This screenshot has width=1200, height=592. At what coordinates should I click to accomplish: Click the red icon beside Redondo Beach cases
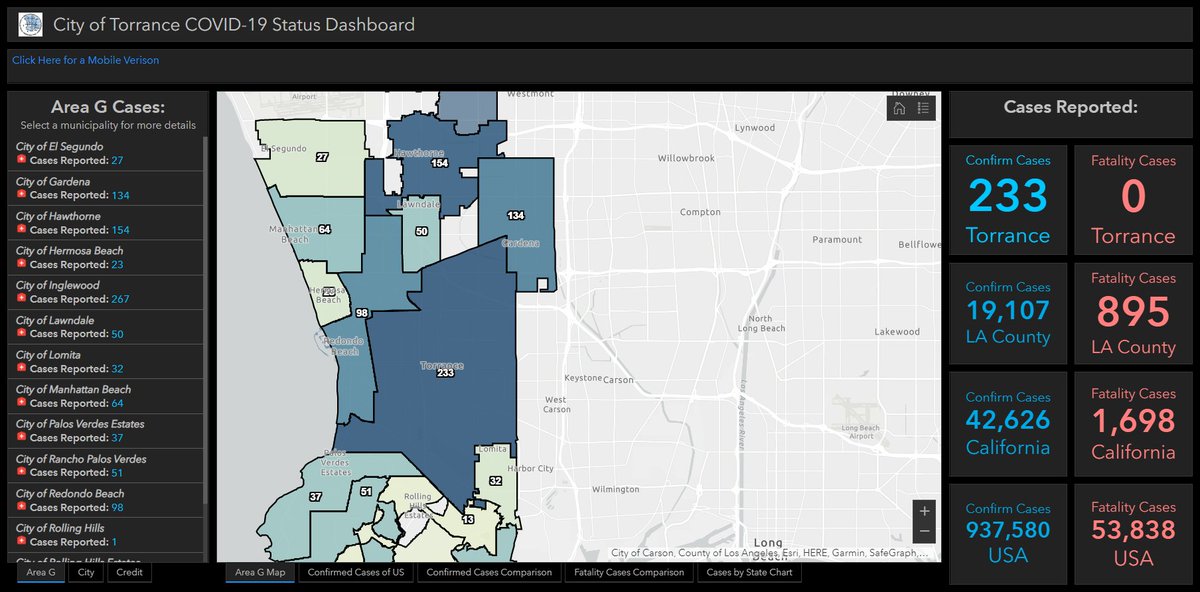(22, 507)
